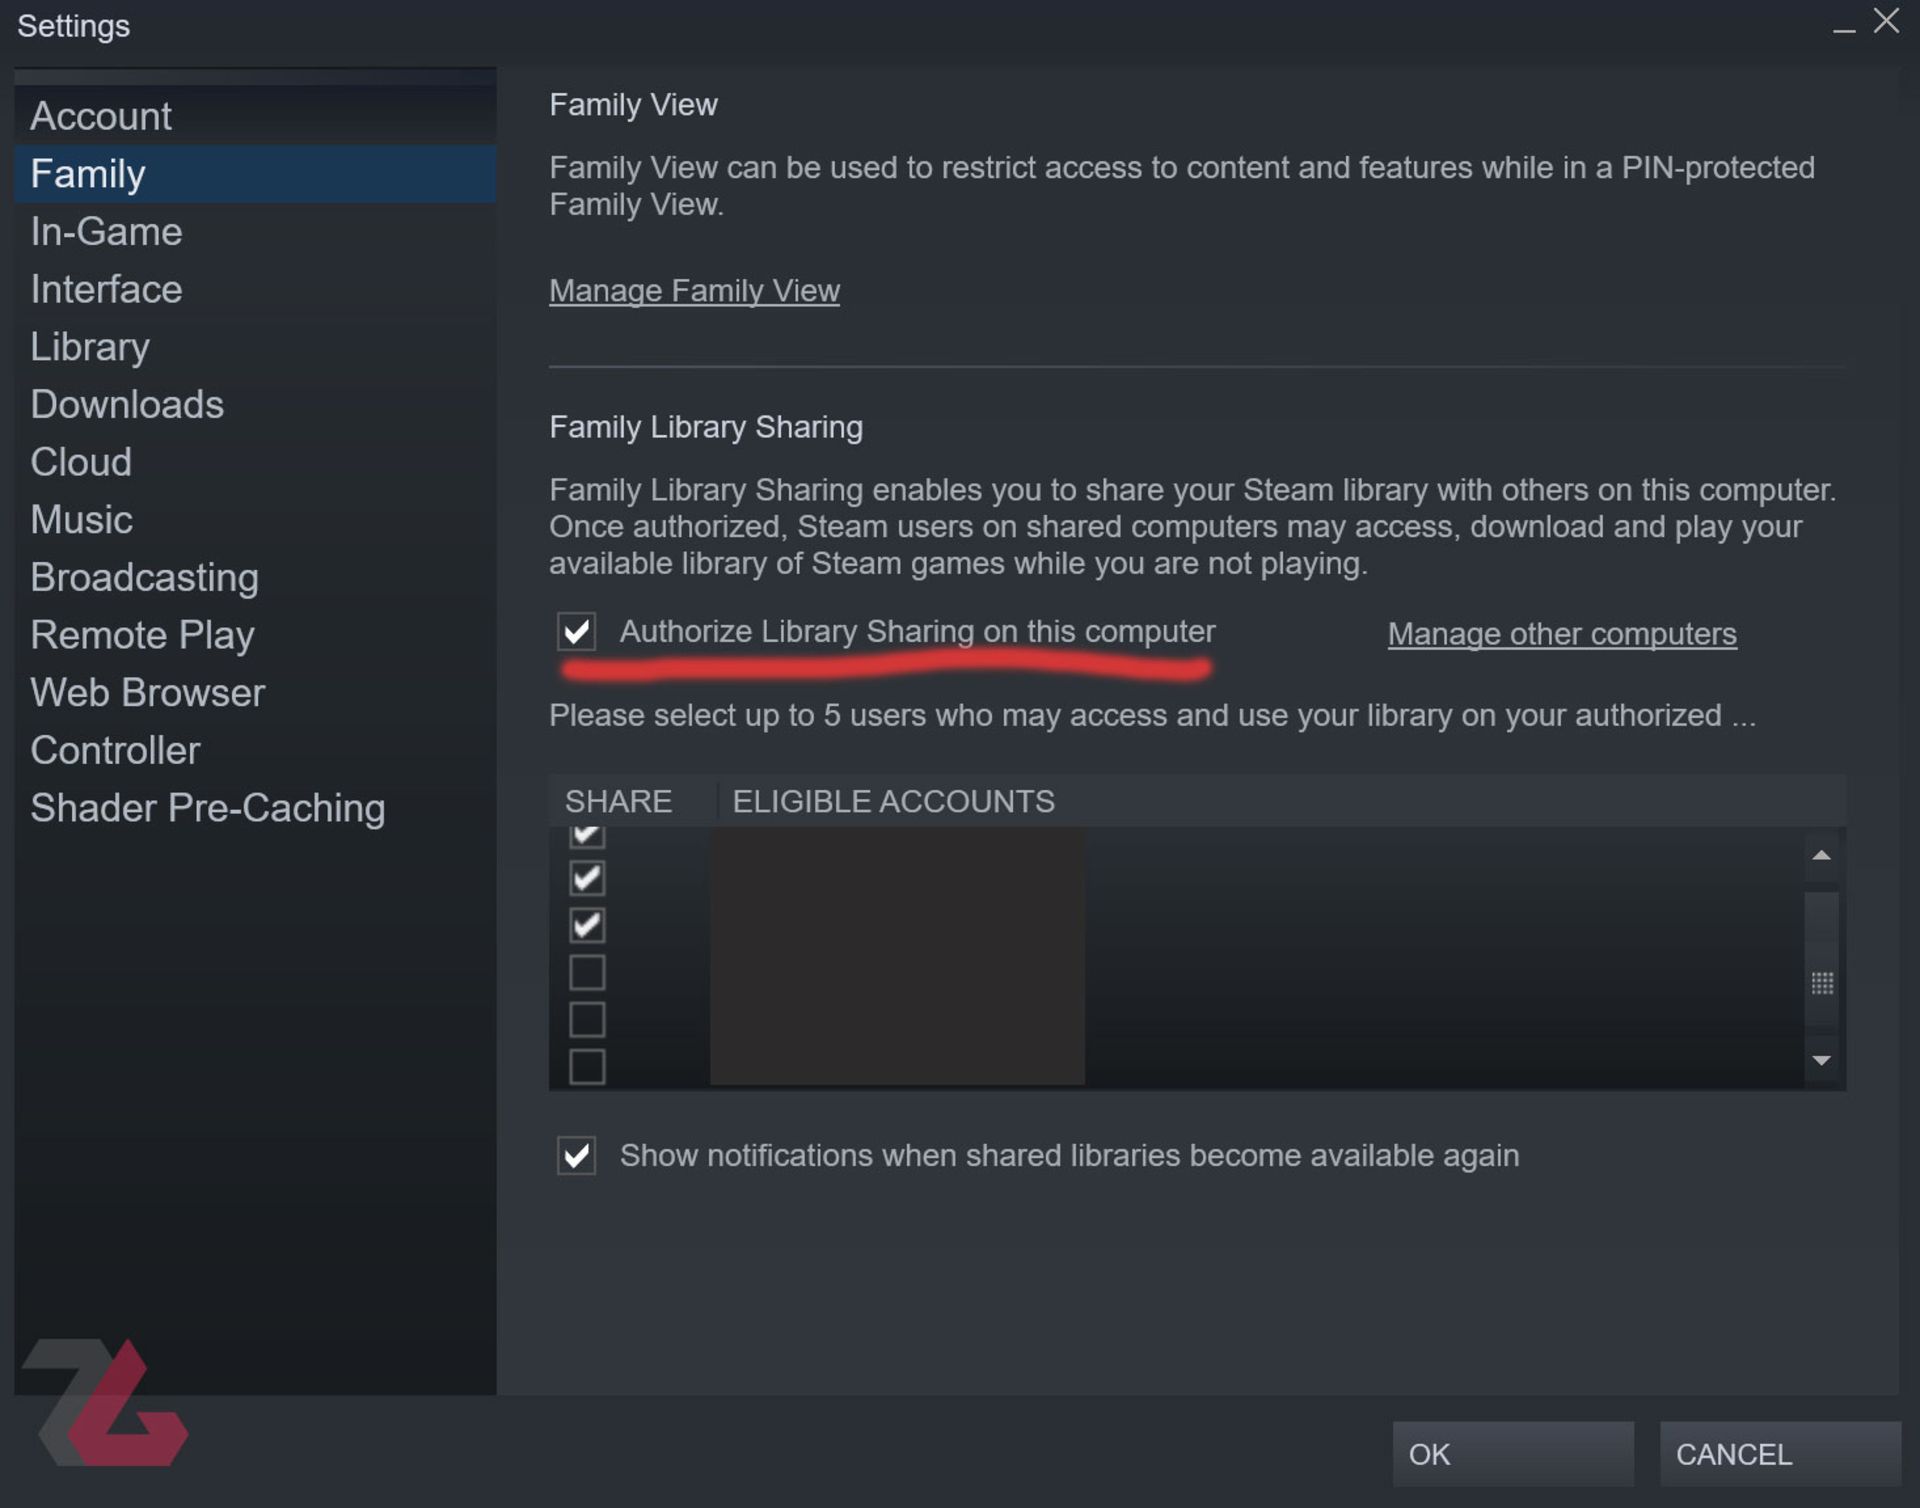
Task: Open Web Browser settings
Action: point(255,693)
